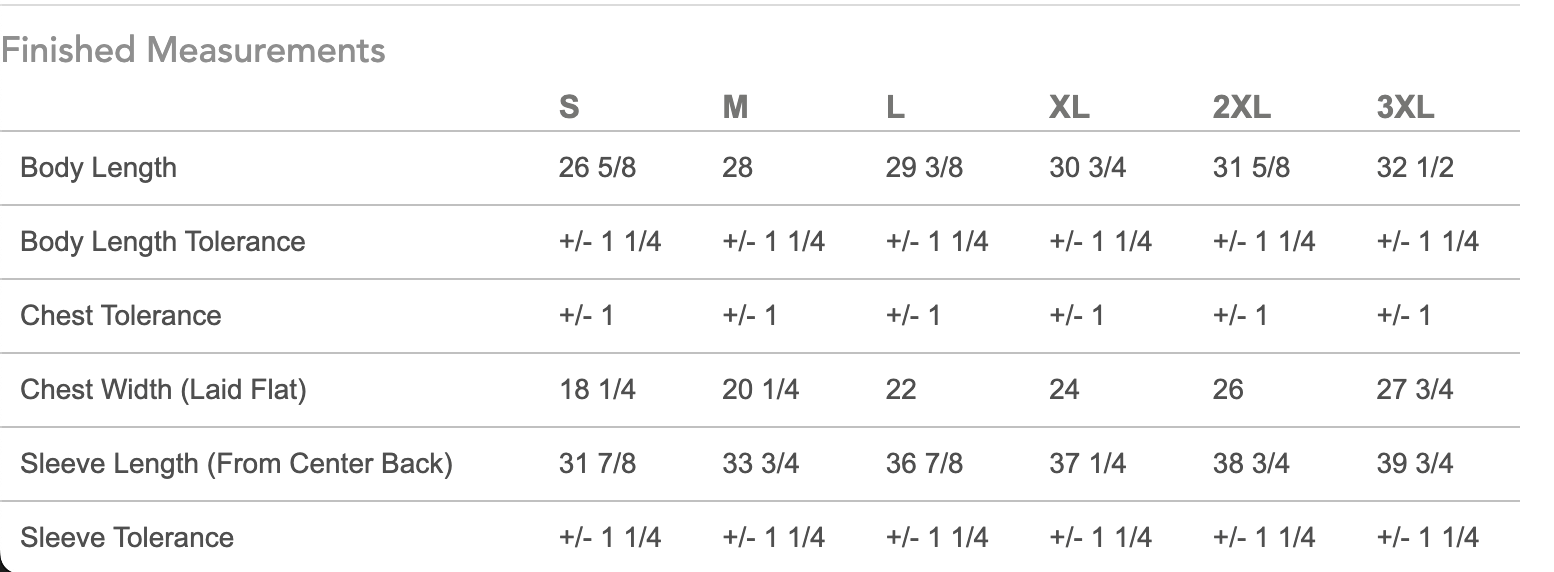Click the 26 5/8 body length value
This screenshot has height=572, width=1554.
tap(597, 167)
